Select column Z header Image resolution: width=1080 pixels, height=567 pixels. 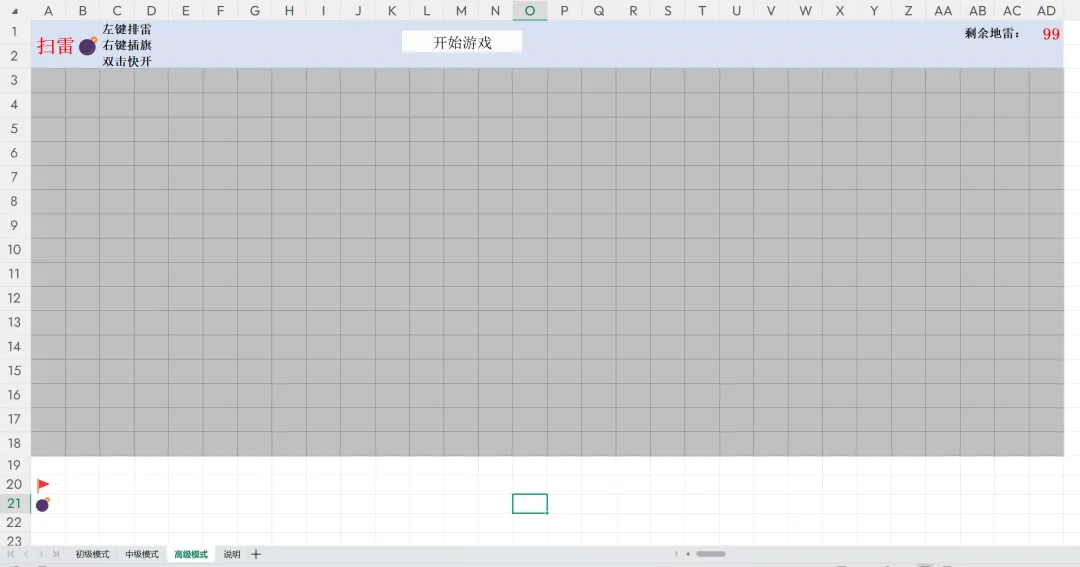point(908,10)
